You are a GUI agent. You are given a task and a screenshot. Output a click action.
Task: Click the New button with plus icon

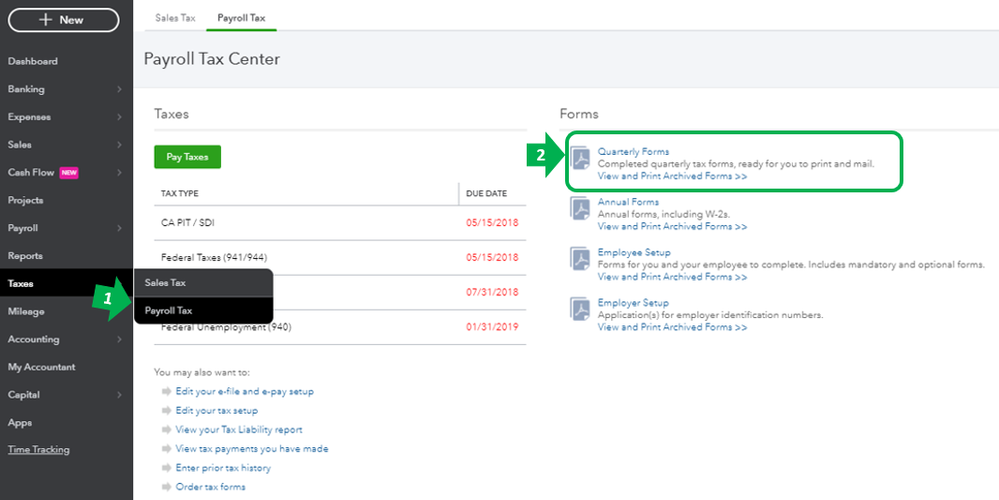pos(63,20)
